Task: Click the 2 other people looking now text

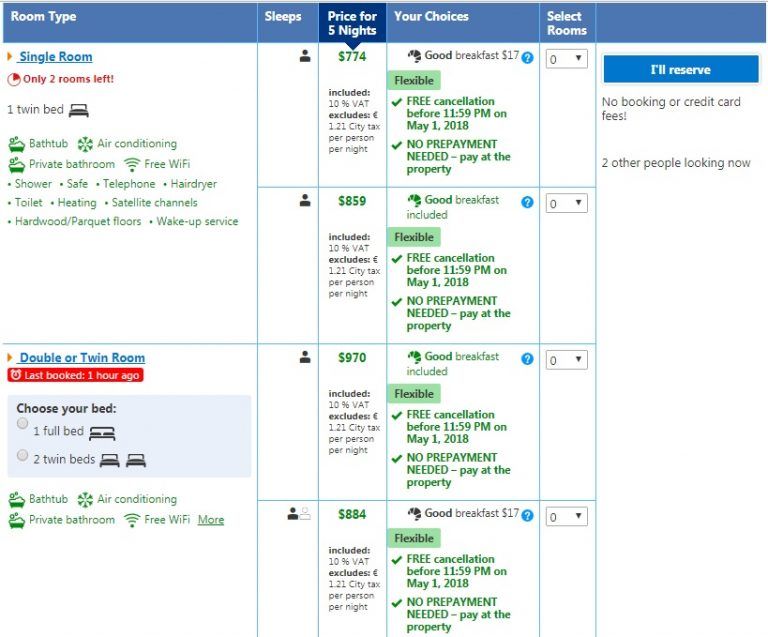Action: pos(676,163)
